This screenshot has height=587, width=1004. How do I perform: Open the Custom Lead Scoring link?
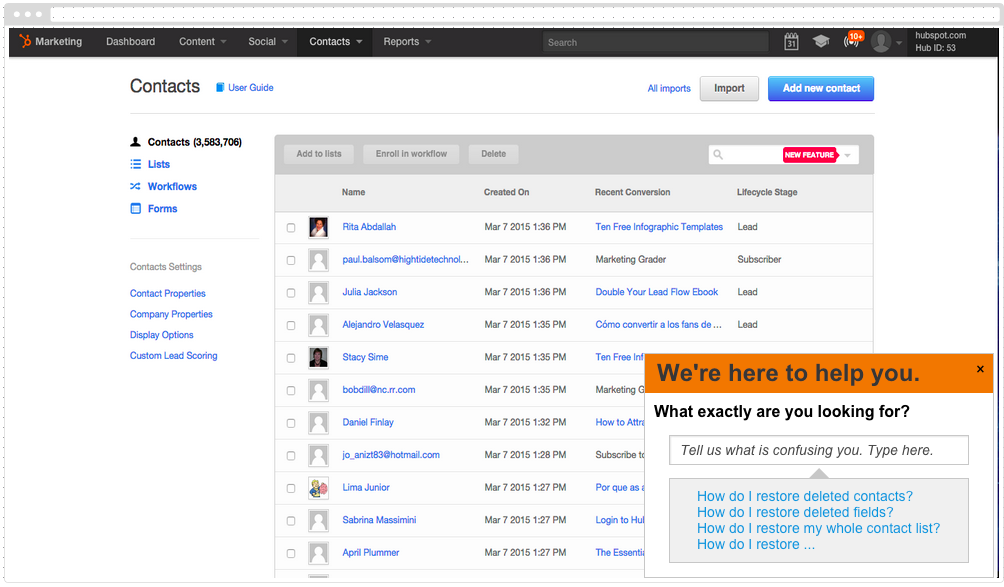tap(173, 356)
